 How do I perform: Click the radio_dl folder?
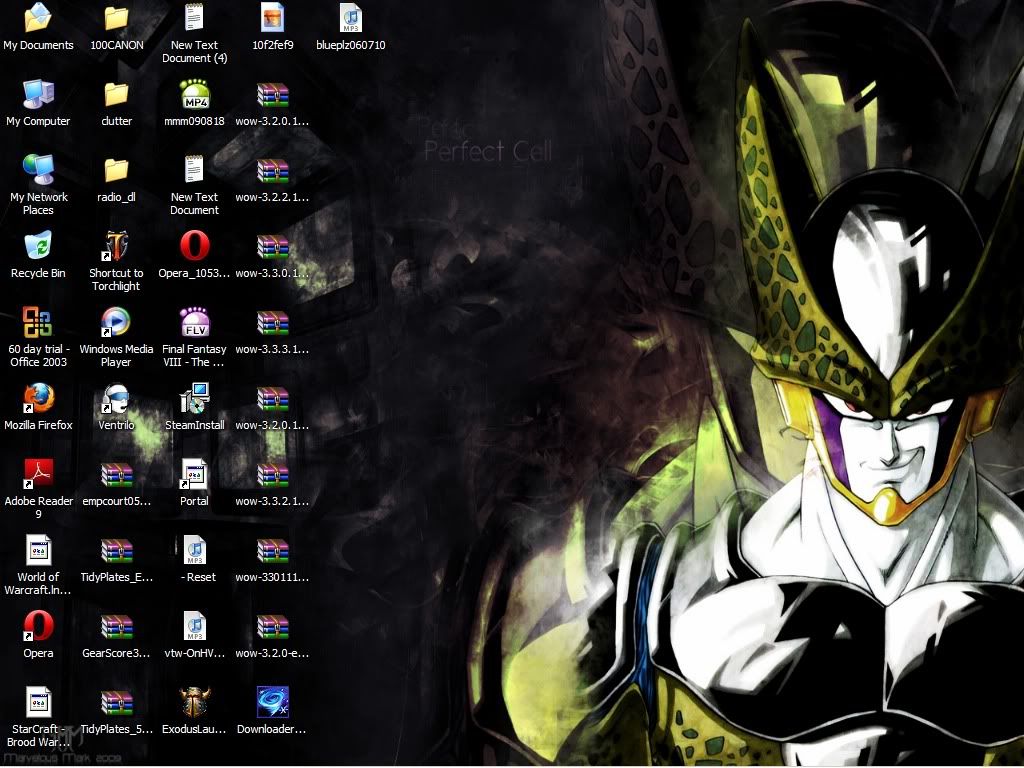click(116, 170)
